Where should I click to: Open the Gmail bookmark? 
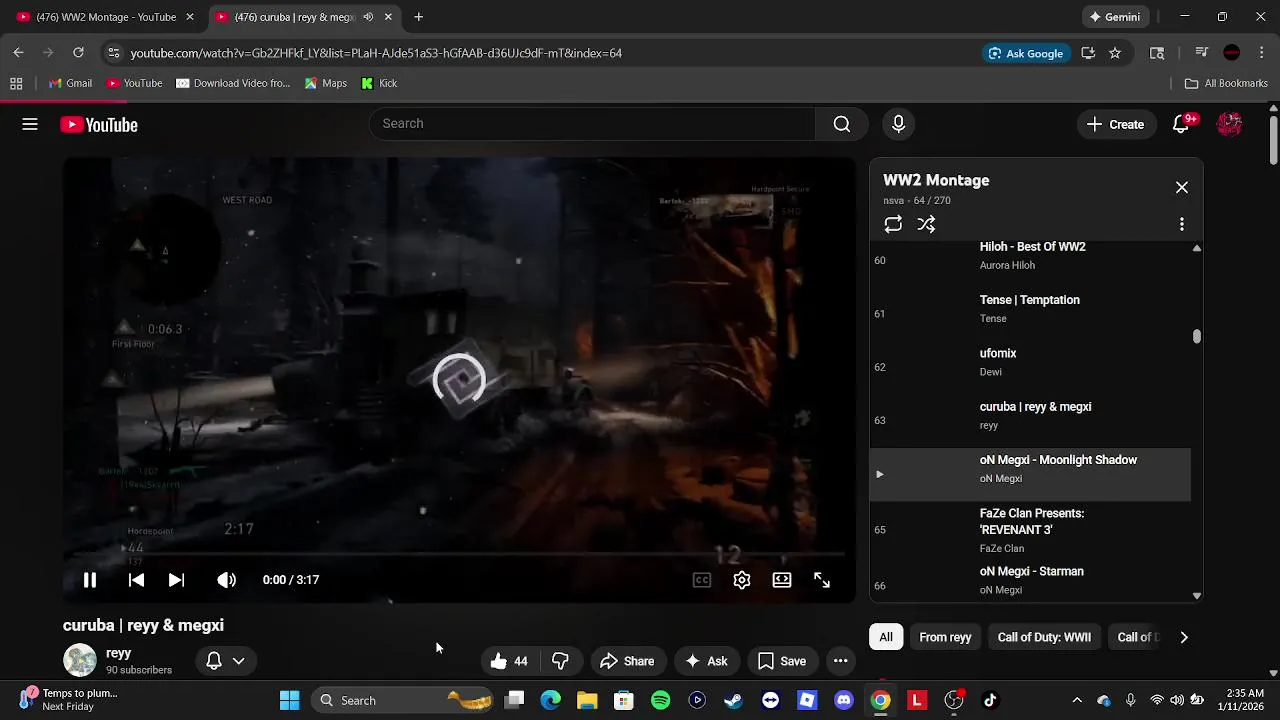point(70,83)
